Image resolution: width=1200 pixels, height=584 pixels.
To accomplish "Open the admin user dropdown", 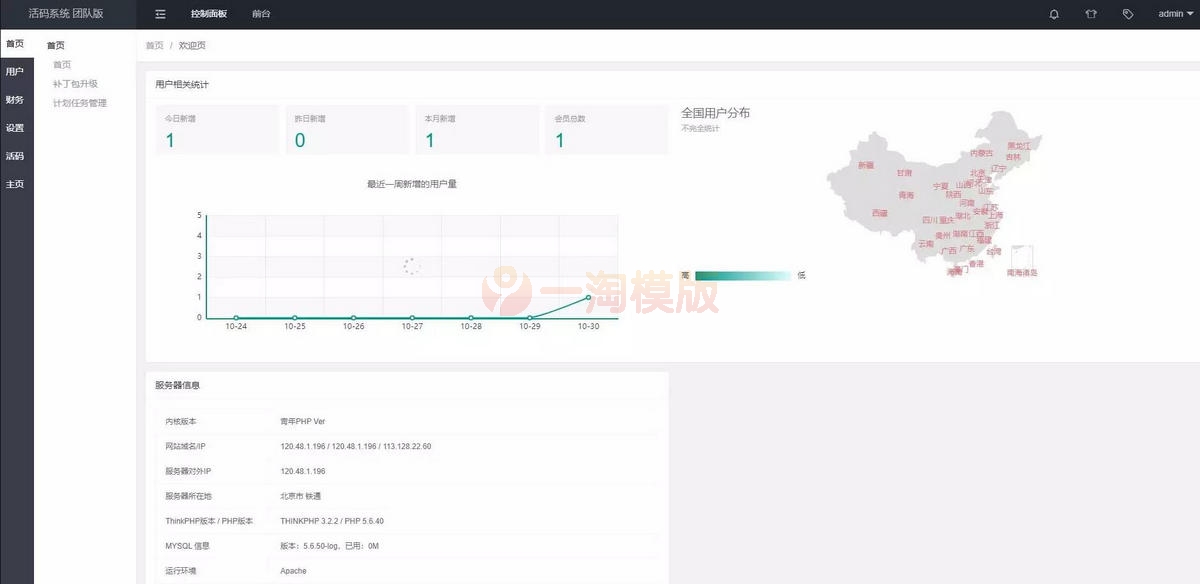I will coord(1174,13).
